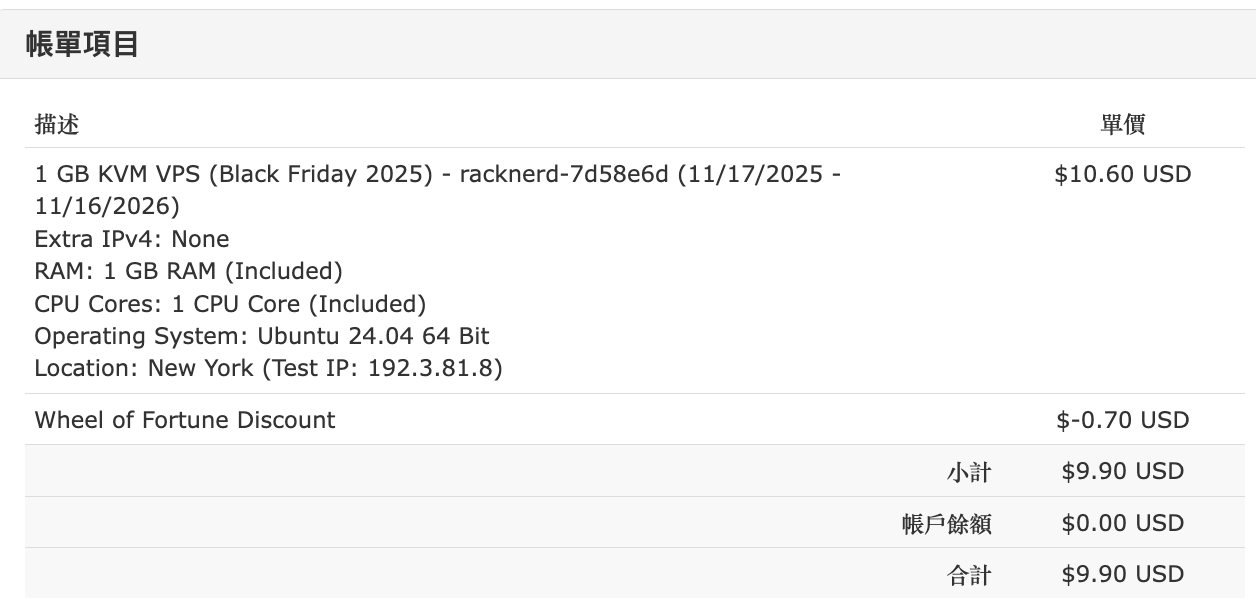Click the Extra IPv4: None line

pyautogui.click(x=132, y=239)
